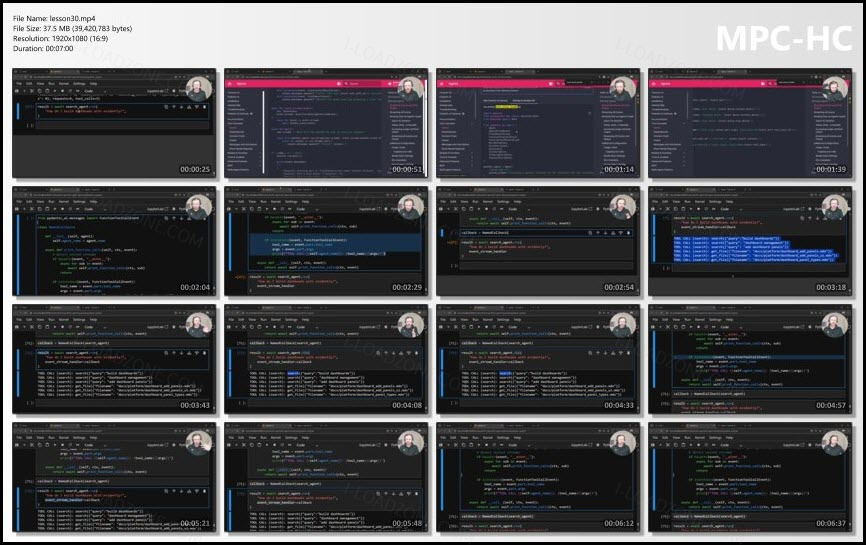Choose the last thumbnail stamped 00:06:37
This screenshot has height=545, width=866.
tap(750, 477)
